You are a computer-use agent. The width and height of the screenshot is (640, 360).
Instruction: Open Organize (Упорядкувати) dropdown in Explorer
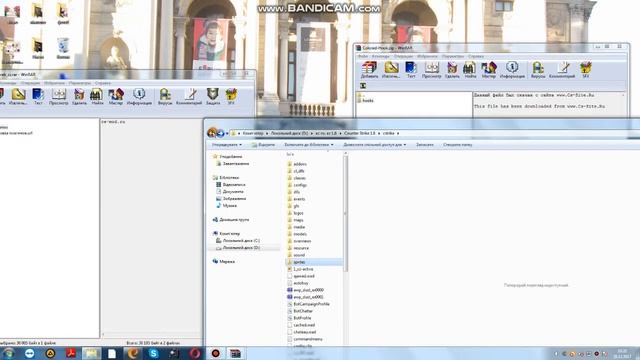[227, 145]
